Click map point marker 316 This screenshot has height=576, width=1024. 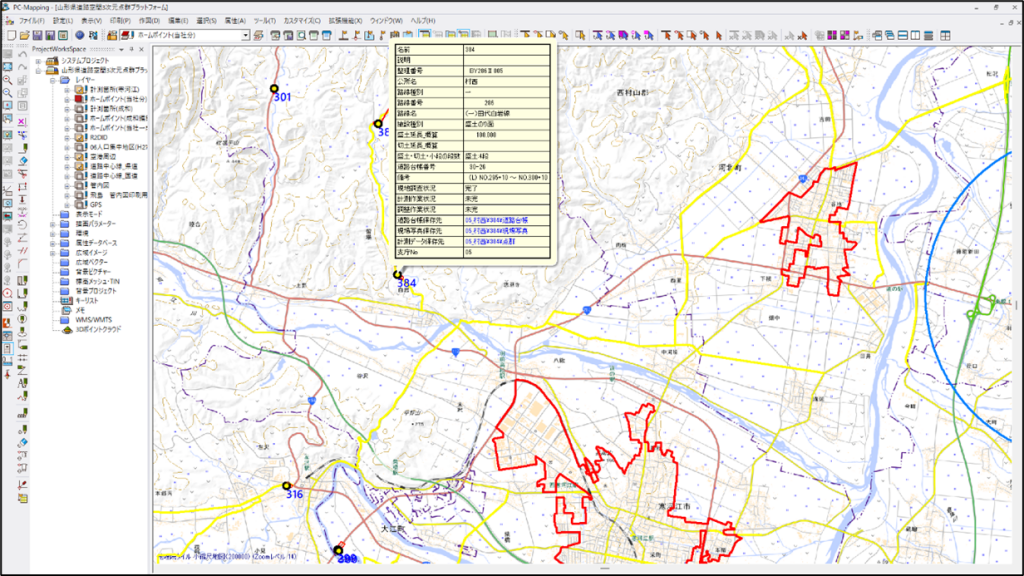tap(287, 486)
